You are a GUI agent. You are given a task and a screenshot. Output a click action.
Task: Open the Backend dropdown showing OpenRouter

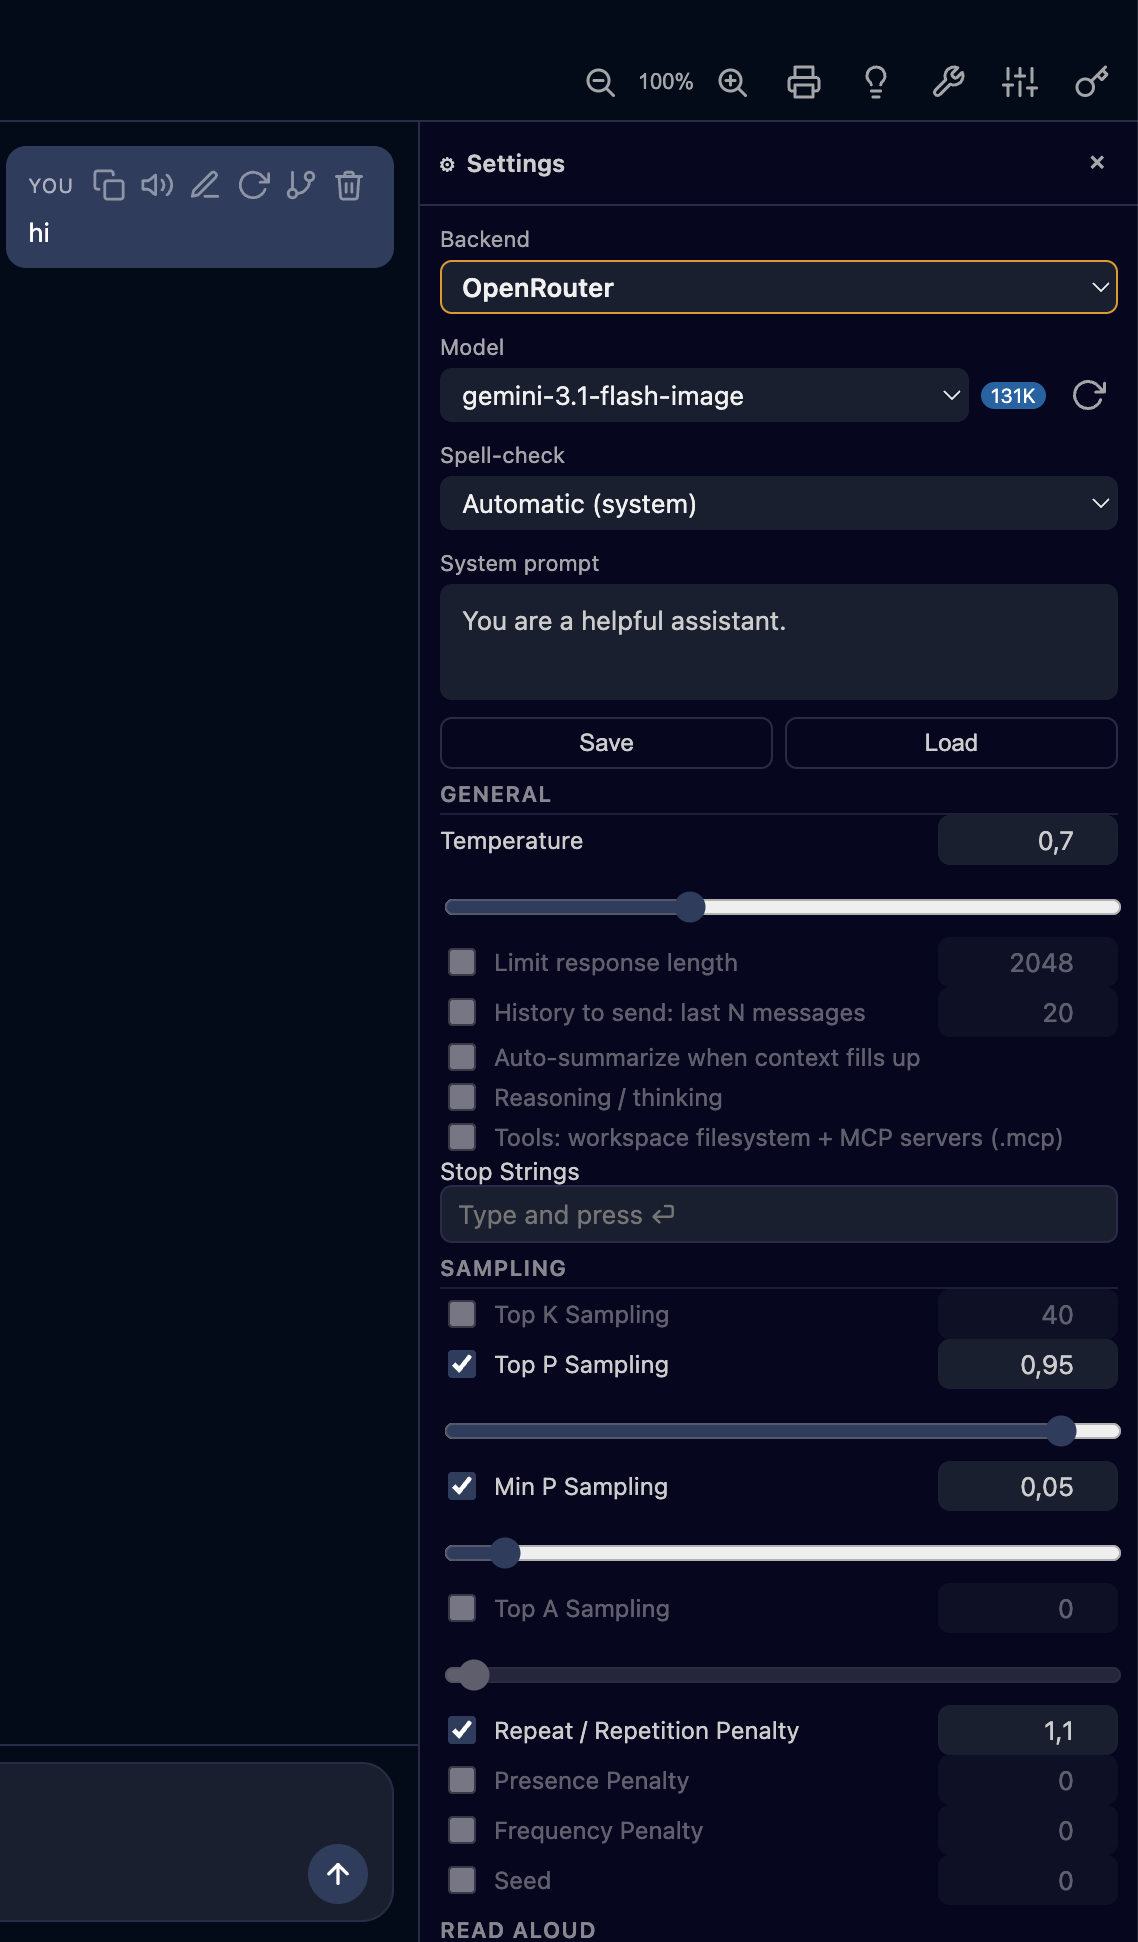[x=779, y=287]
